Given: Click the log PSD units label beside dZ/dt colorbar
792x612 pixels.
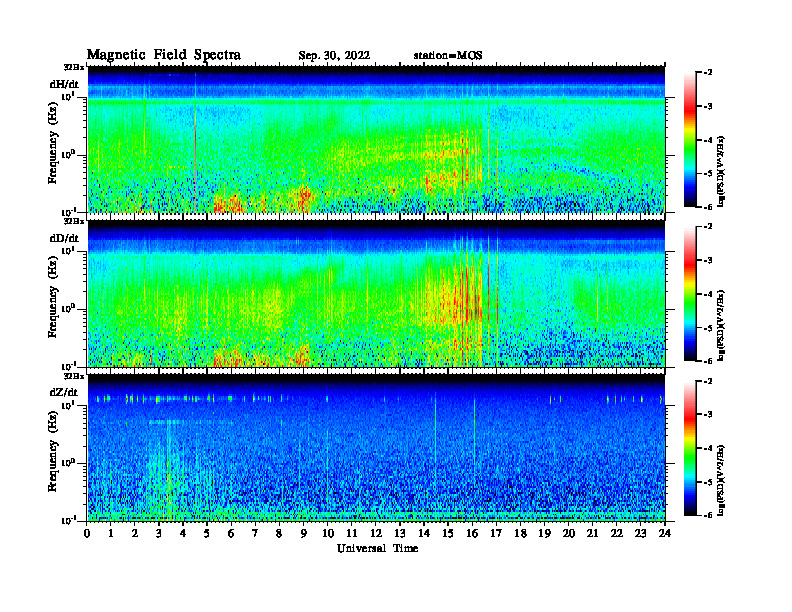Looking at the screenshot, I should point(721,480).
